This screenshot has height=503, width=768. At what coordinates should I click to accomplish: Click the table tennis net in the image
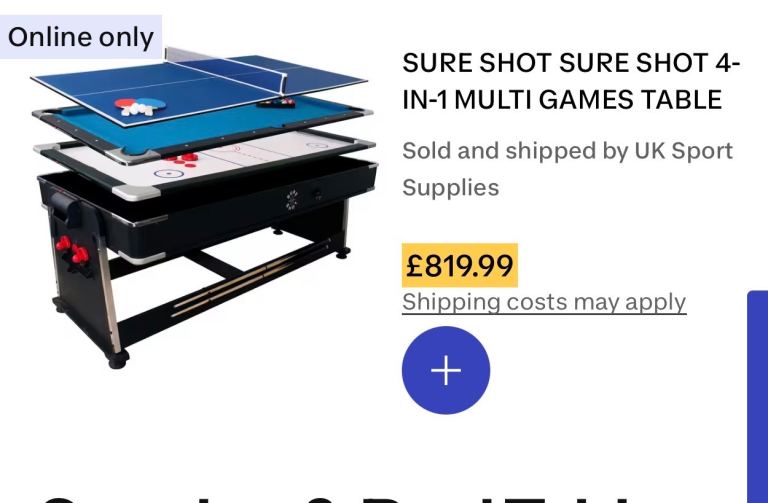pos(225,69)
